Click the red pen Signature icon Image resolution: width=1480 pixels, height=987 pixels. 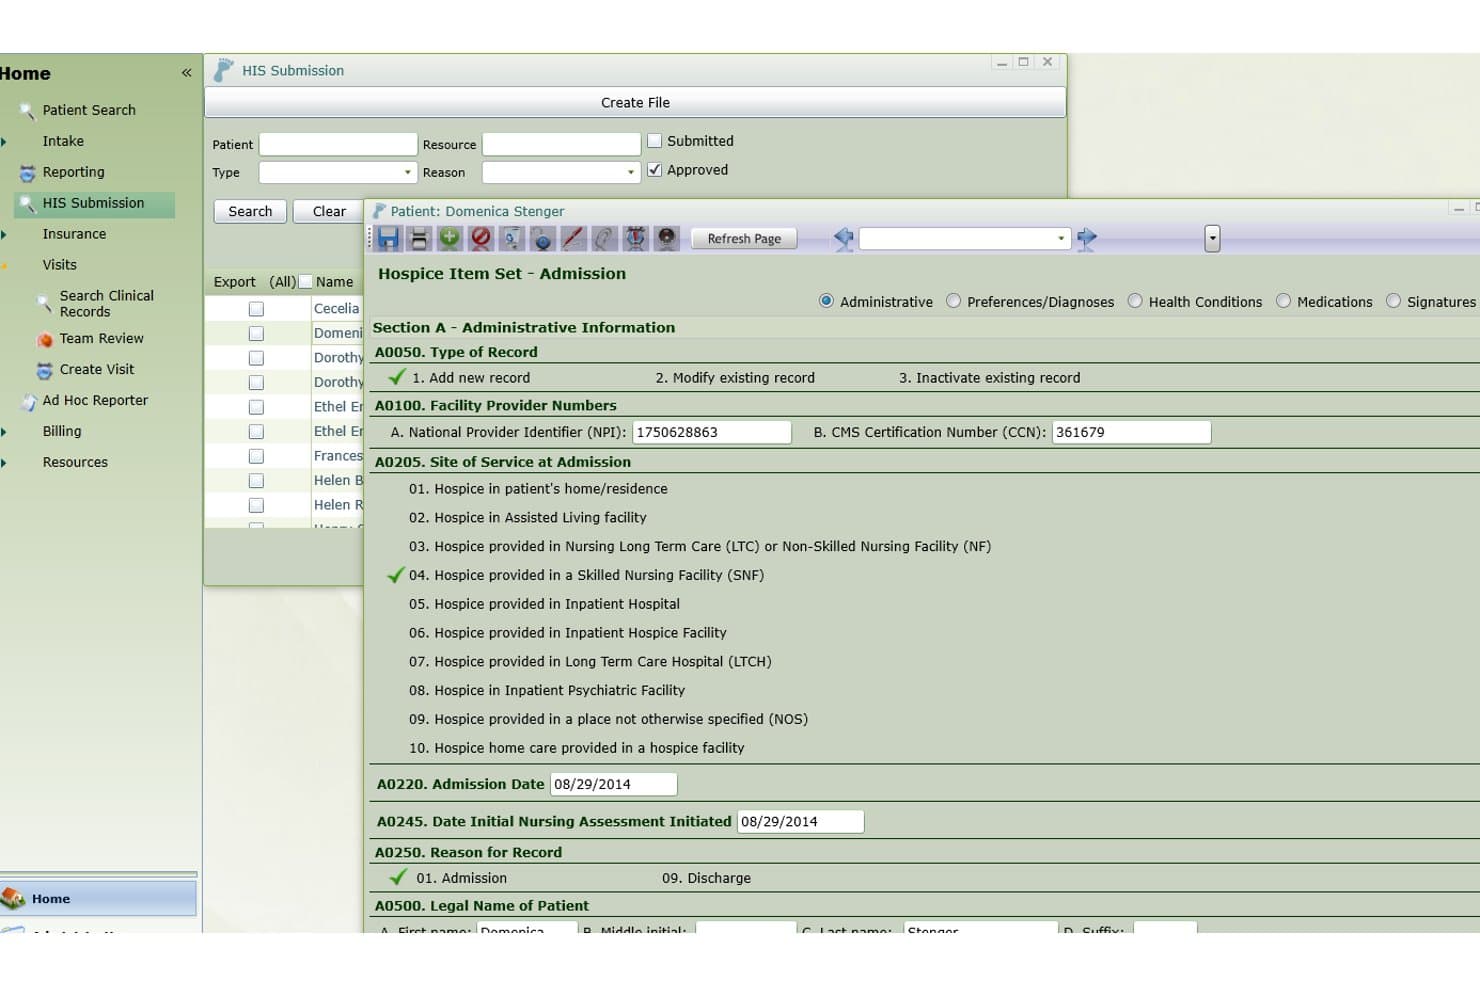(x=573, y=238)
